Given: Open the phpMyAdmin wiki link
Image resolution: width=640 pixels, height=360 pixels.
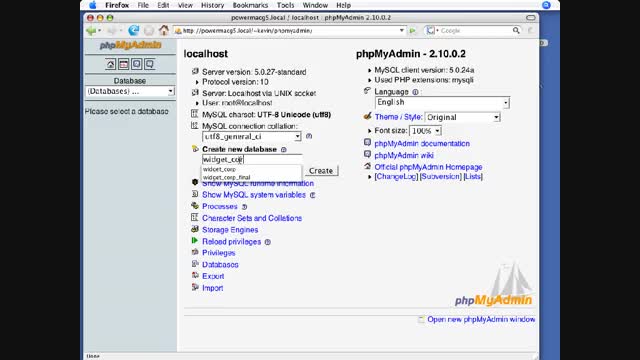Looking at the screenshot, I should [x=404, y=156].
